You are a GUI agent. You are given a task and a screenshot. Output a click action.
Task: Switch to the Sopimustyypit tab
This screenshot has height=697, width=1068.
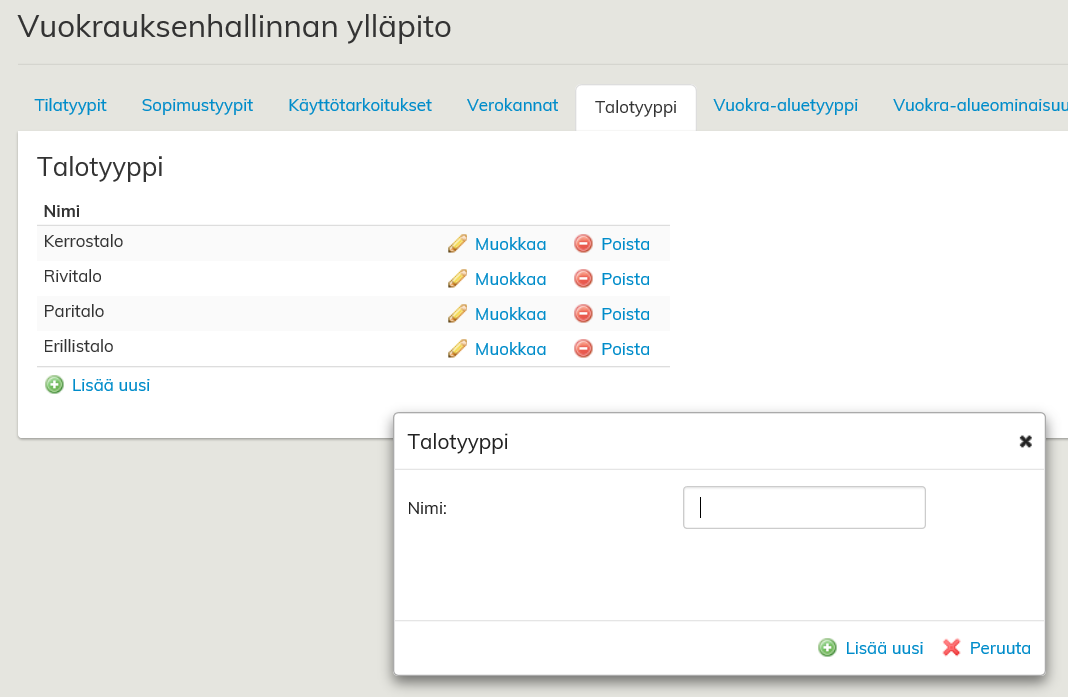point(197,105)
